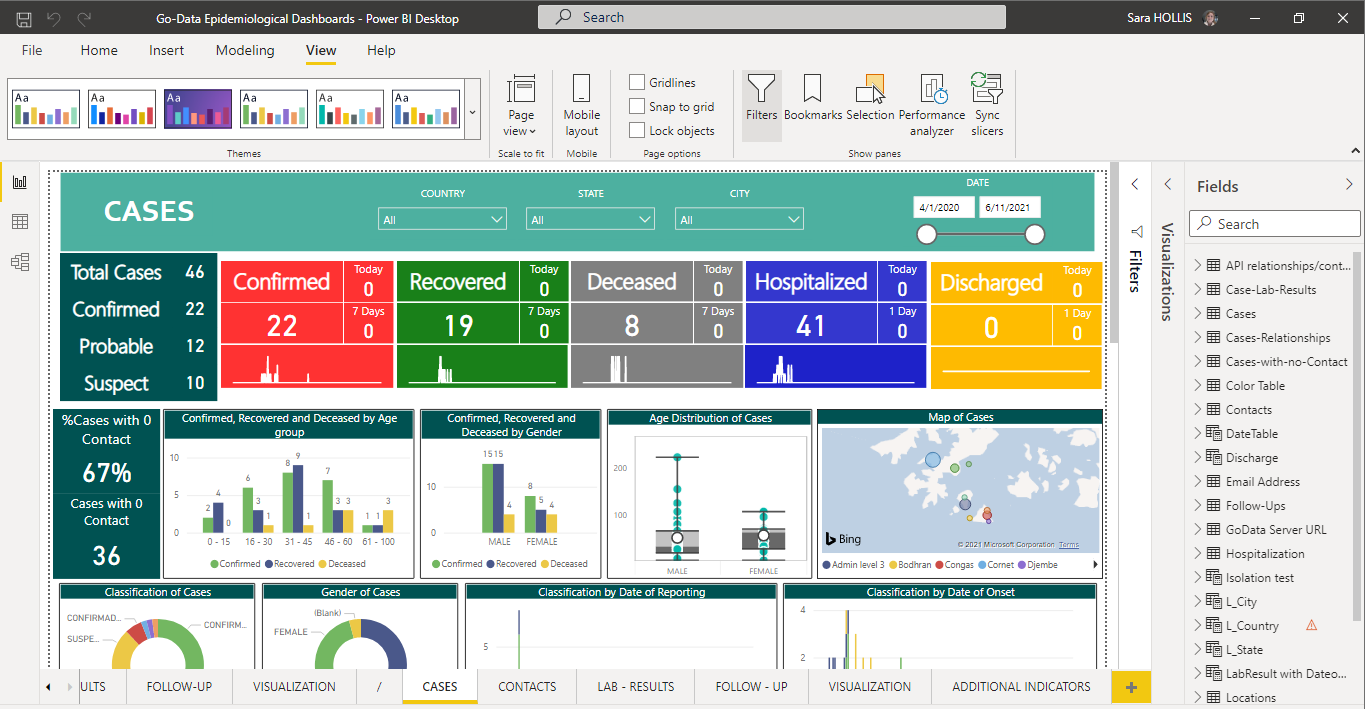Switch to the CONTACTS page tab
The width and height of the screenshot is (1367, 709).
(527, 687)
